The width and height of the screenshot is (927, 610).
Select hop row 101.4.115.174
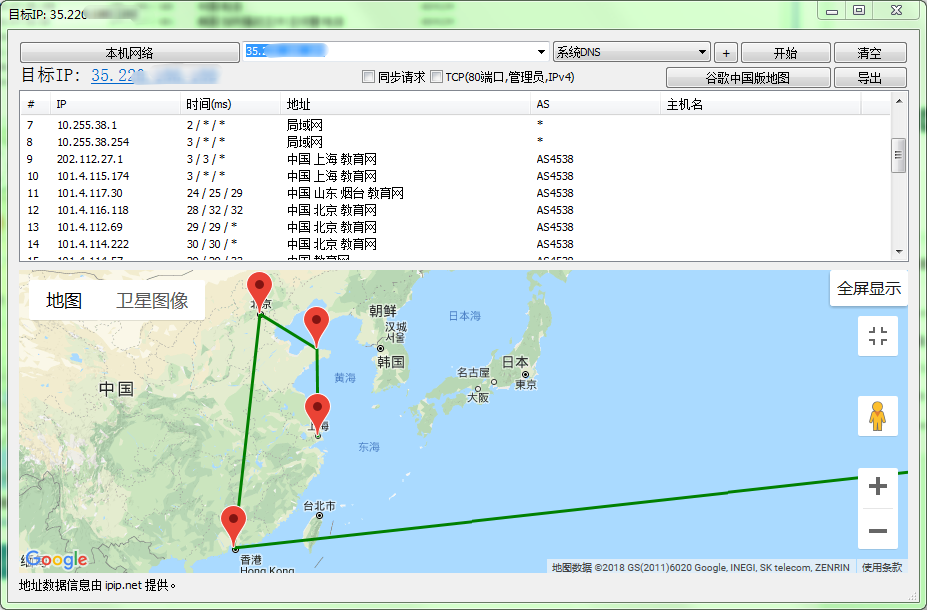455,176
